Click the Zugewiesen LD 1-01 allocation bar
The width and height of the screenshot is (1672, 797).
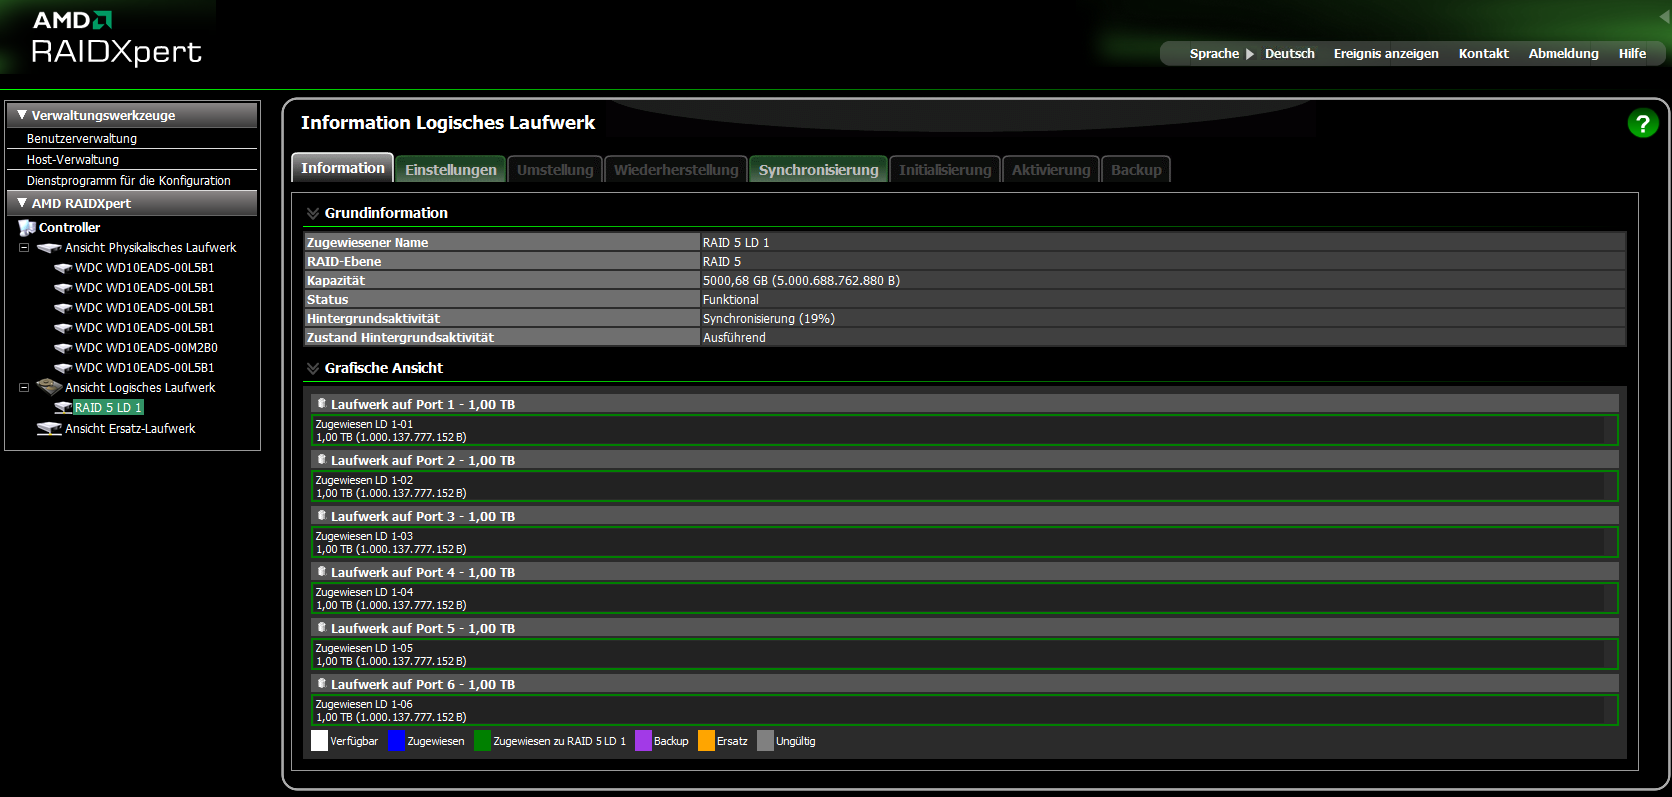pyautogui.click(x=964, y=431)
